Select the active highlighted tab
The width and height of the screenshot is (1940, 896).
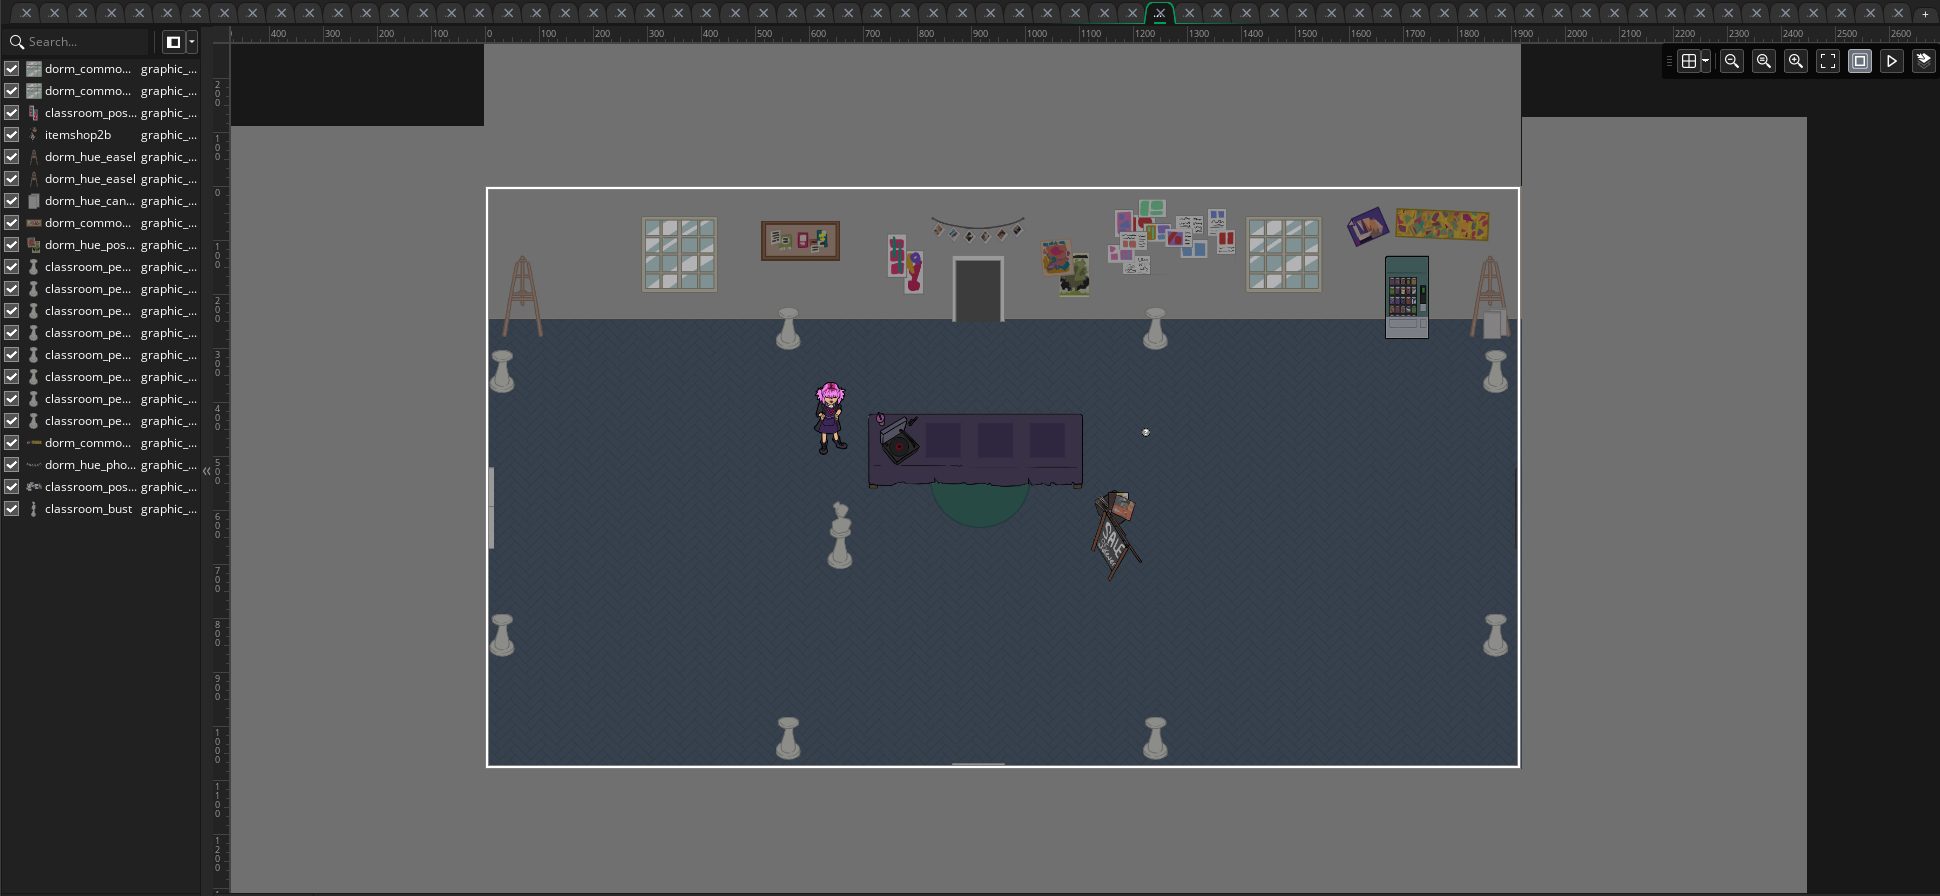(1160, 13)
